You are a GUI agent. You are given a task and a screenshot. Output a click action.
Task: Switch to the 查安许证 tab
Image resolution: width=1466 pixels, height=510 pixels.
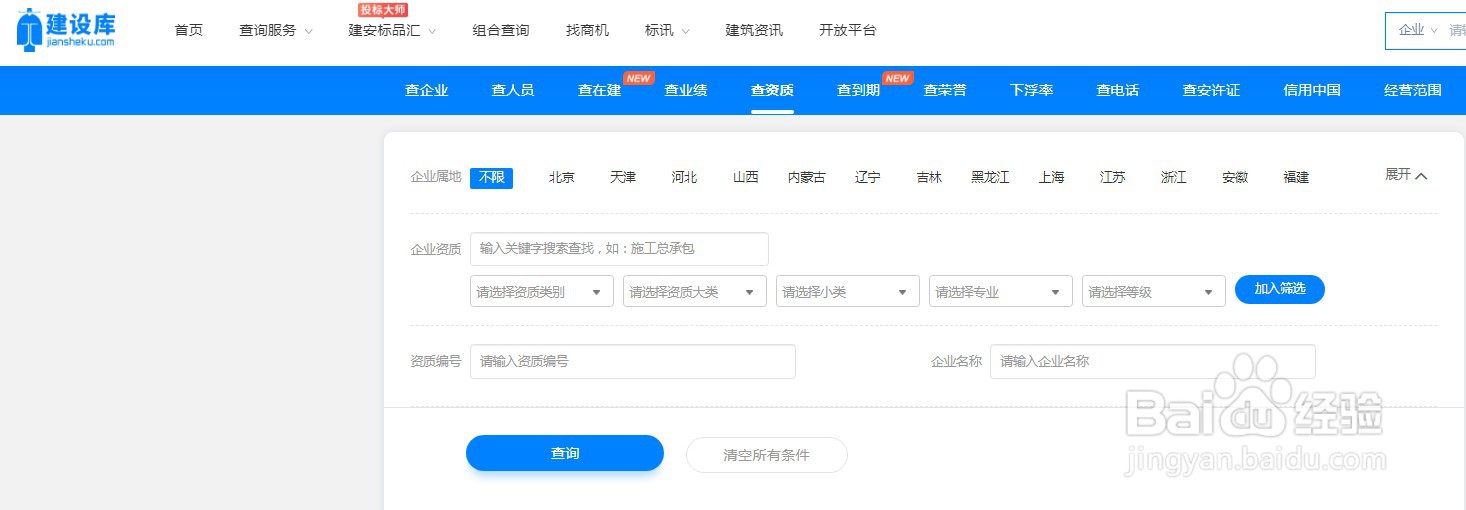point(1211,90)
